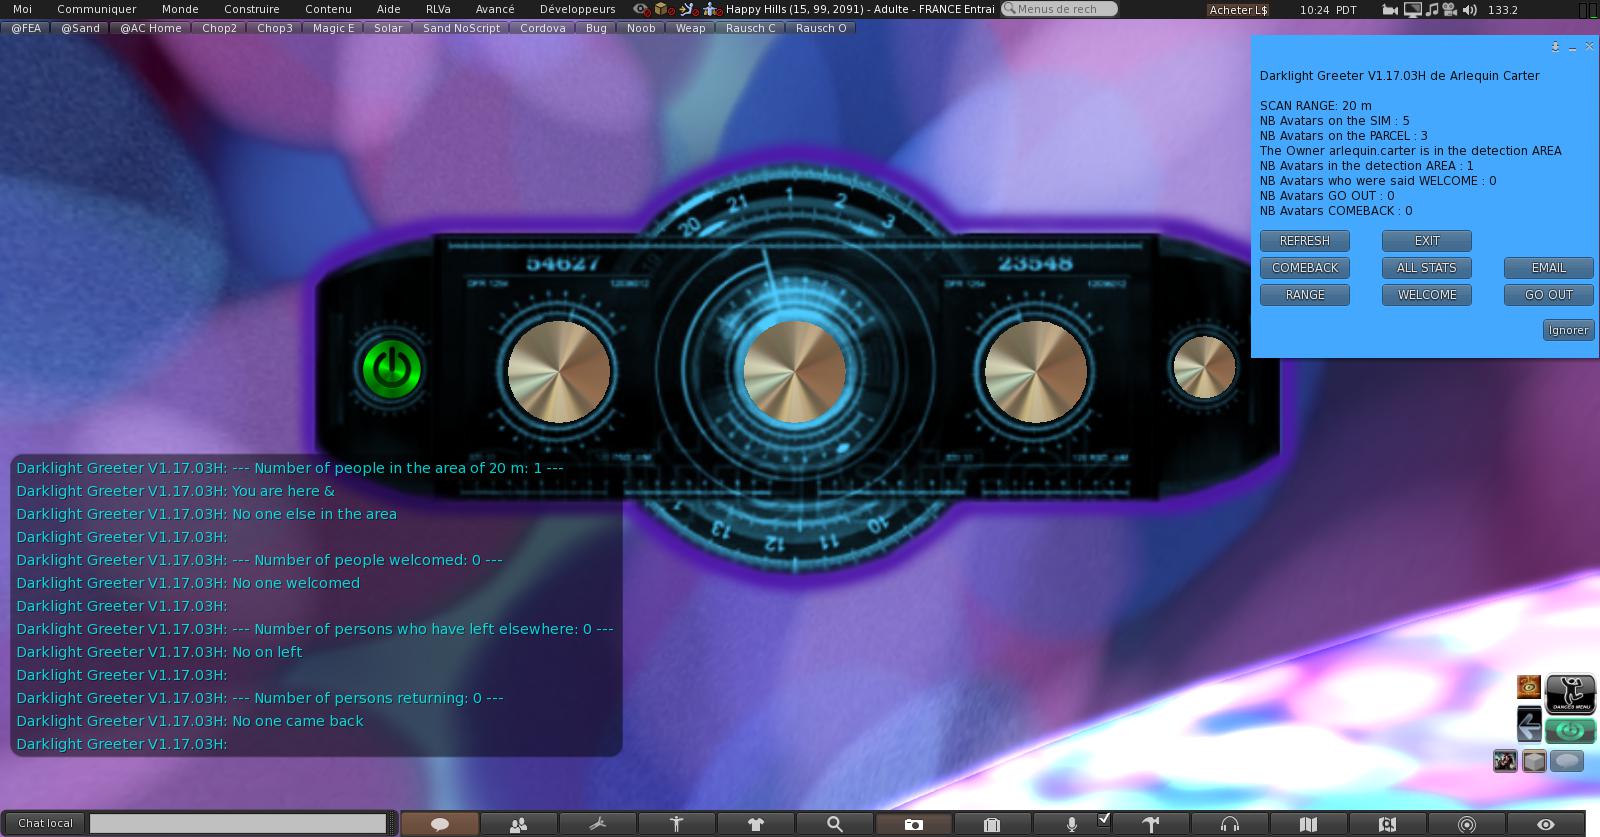The image size is (1600, 837).
Task: Open the Développeurs menu
Action: click(x=577, y=9)
